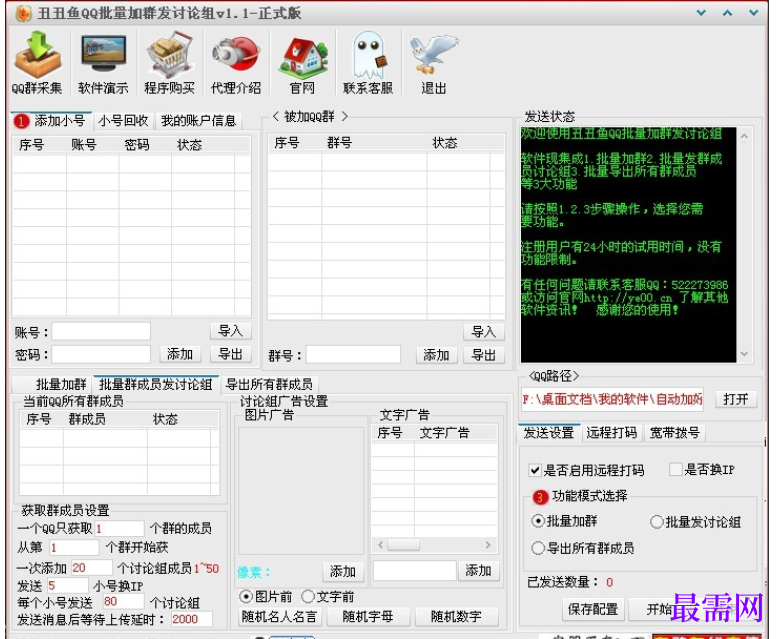The height and width of the screenshot is (639, 782).
Task: Click in the 群号 input field
Action: click(353, 355)
